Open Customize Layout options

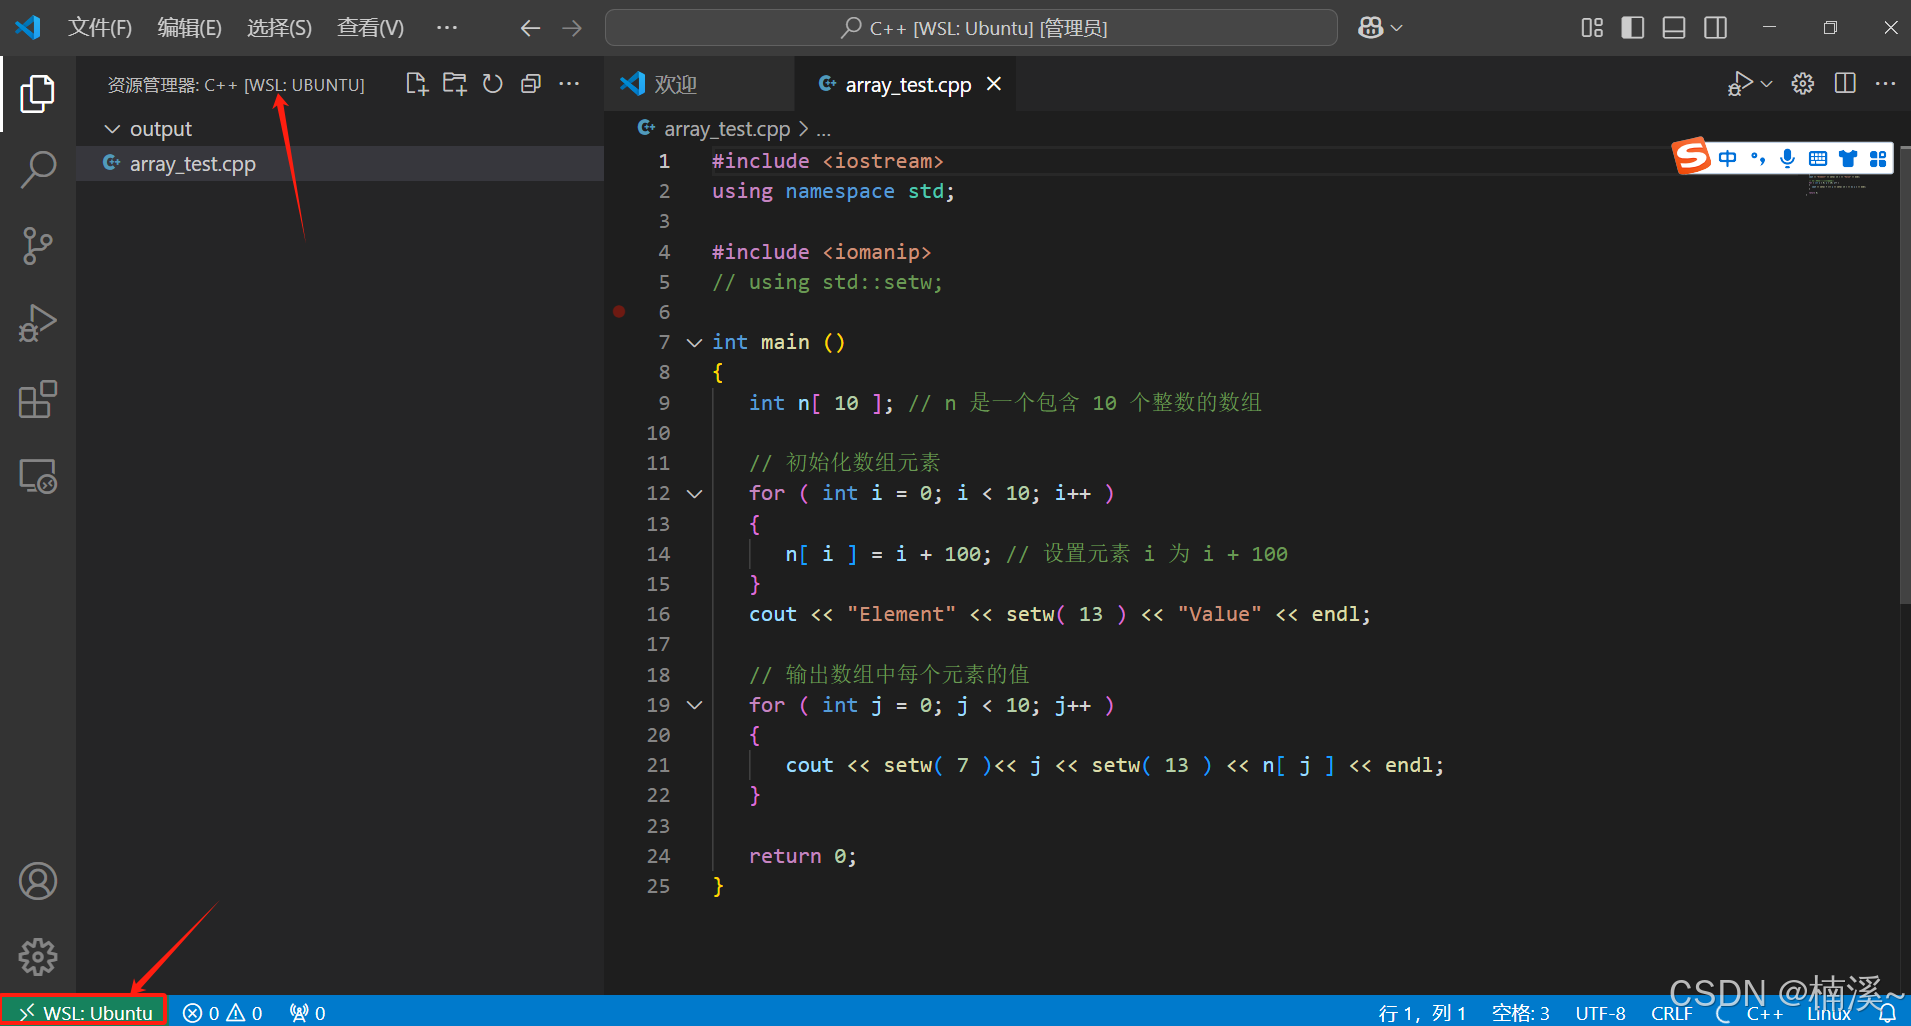pyautogui.click(x=1592, y=28)
